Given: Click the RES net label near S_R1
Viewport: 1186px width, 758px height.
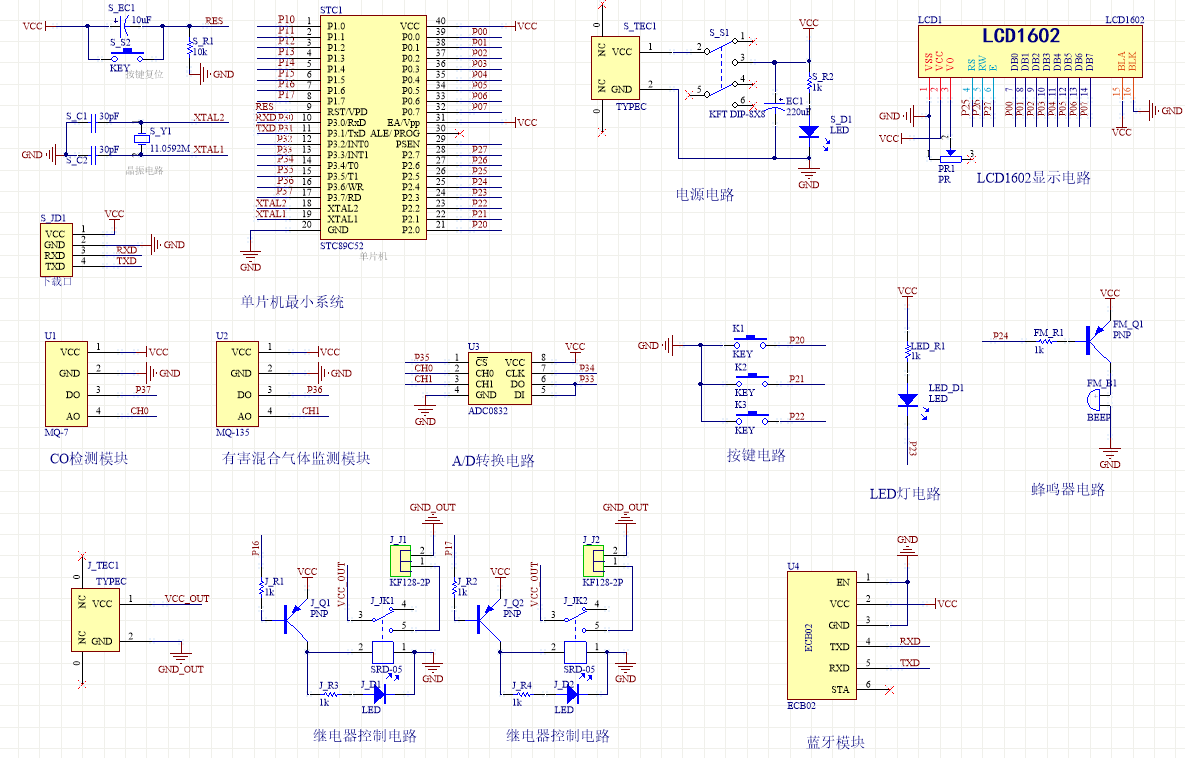Looking at the screenshot, I should tap(214, 20).
